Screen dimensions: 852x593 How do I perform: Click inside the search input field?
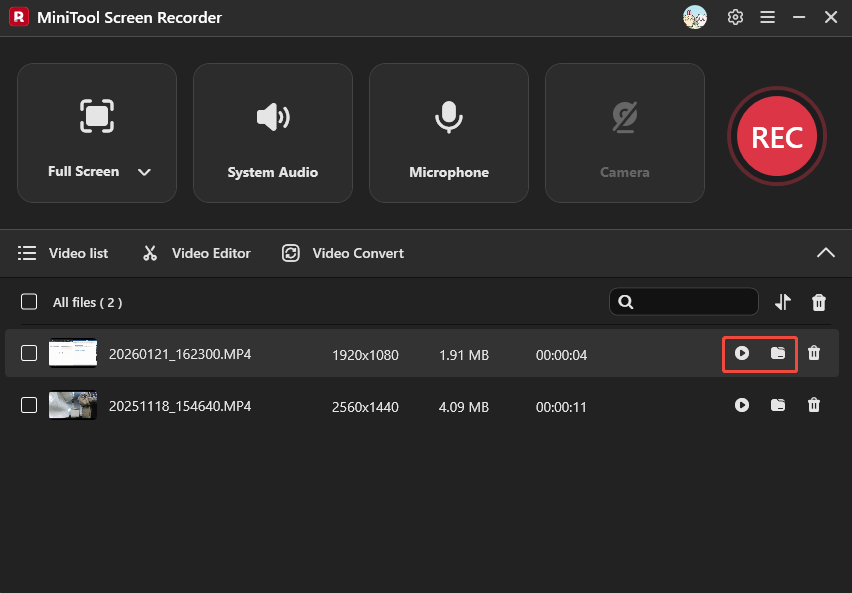(x=690, y=301)
